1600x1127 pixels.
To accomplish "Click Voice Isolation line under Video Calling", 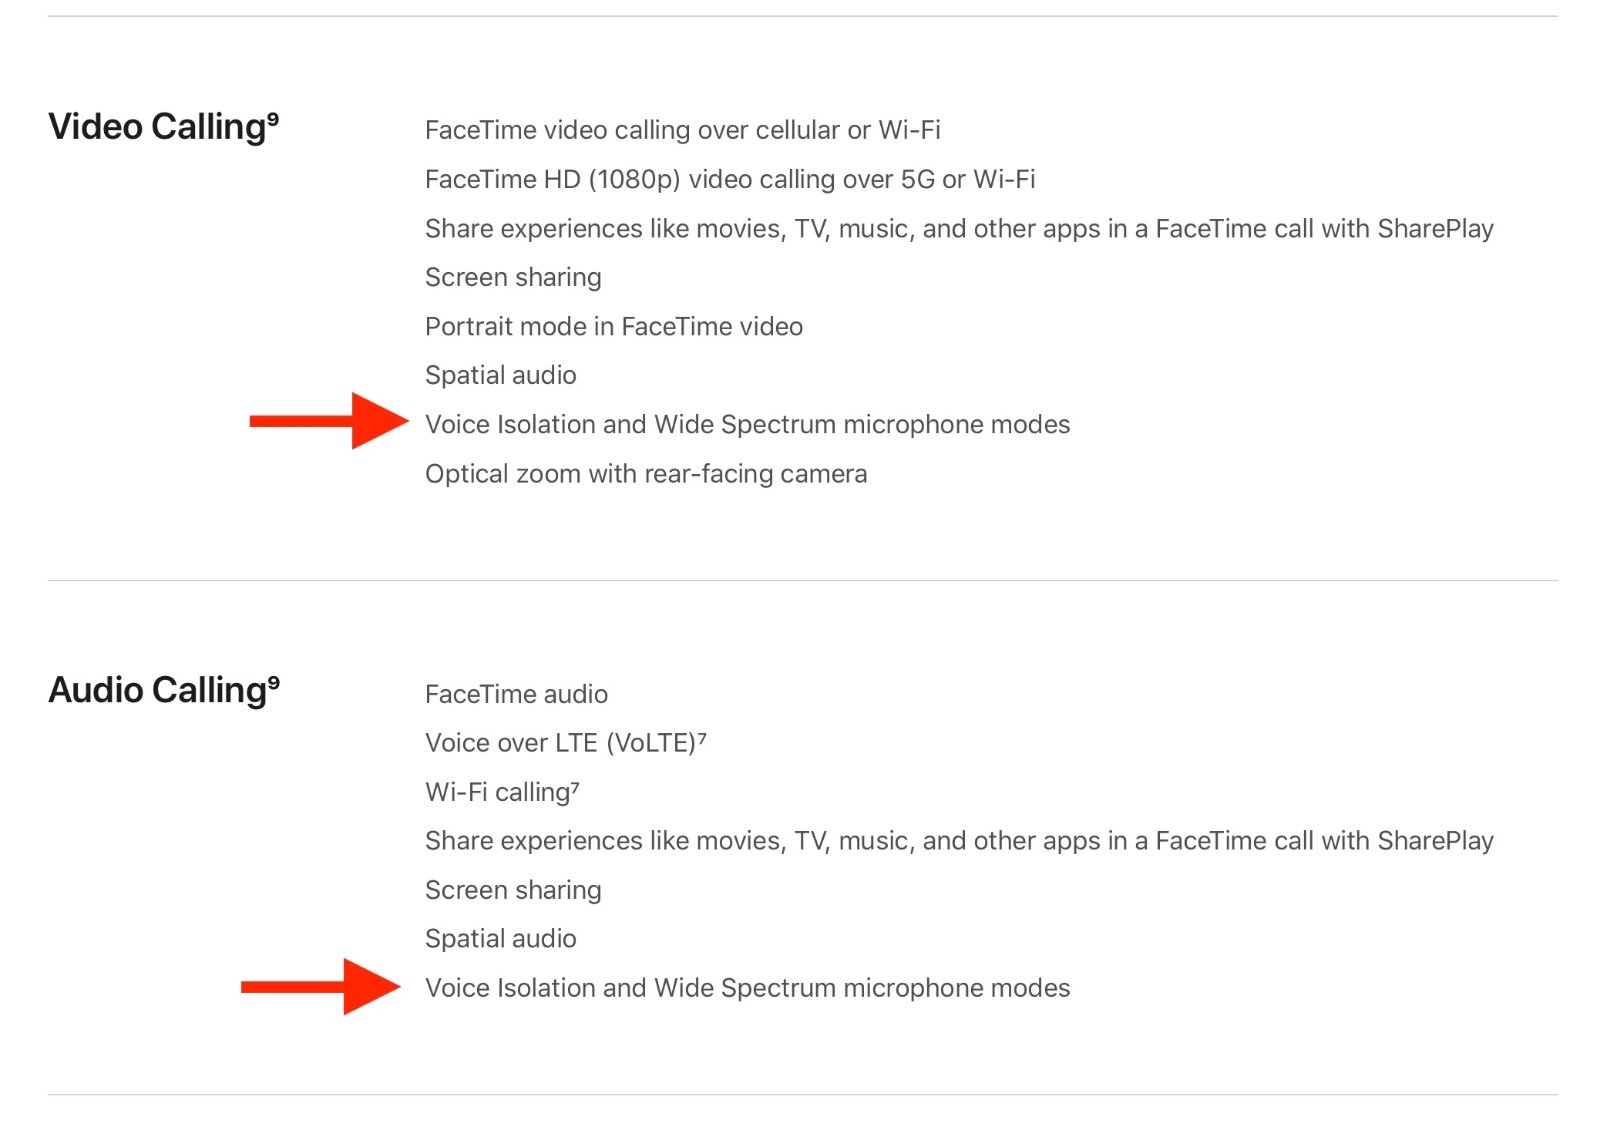I will [x=748, y=424].
